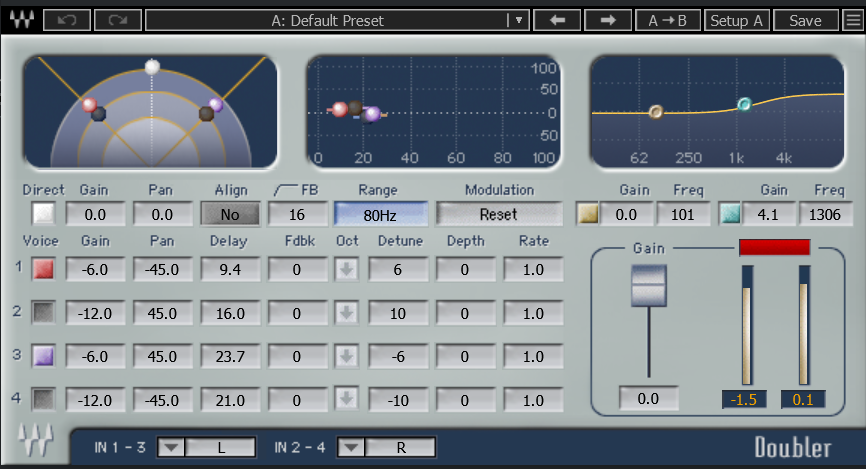Toggle low shelf EQ band yellow button

pos(588,214)
